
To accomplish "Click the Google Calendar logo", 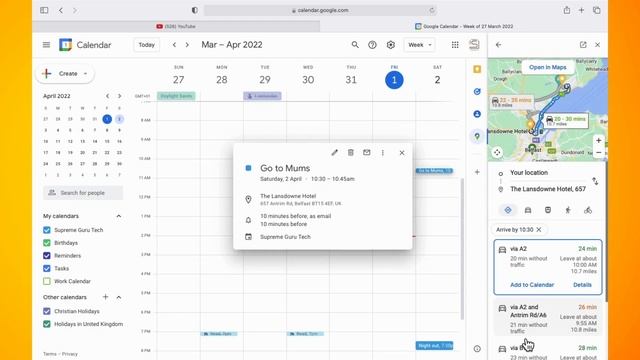I will [x=65, y=45].
